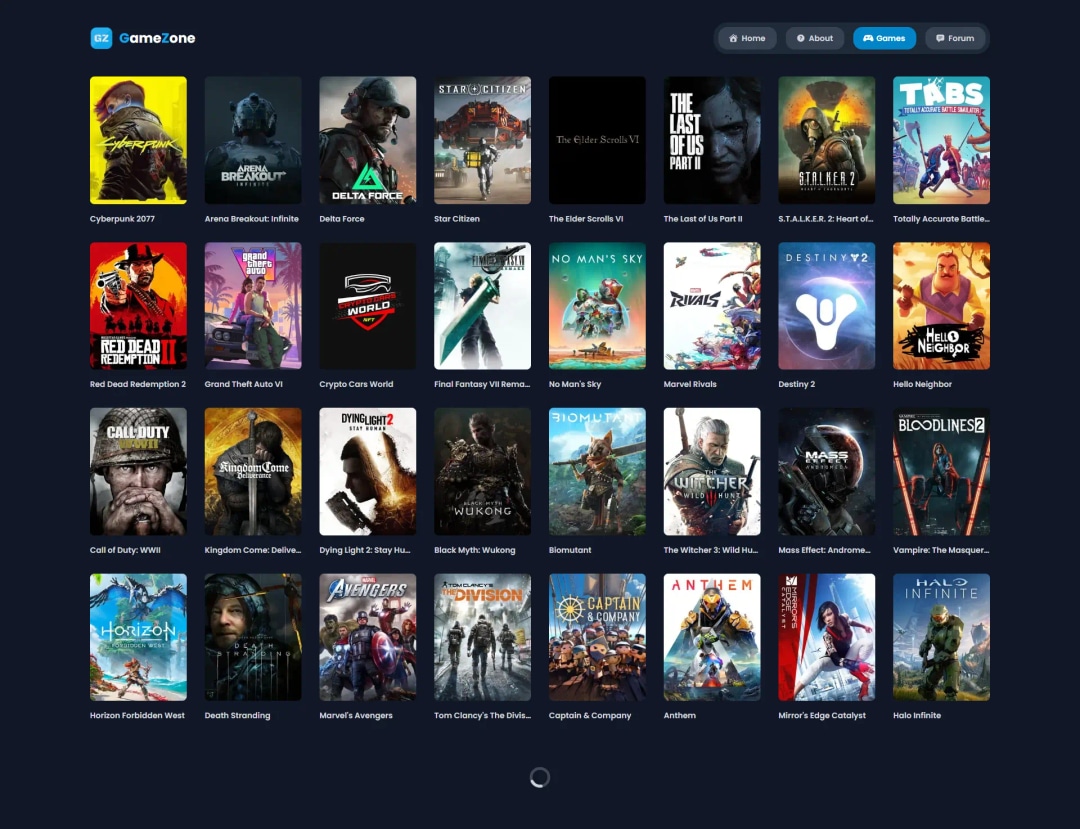Click the "Death Stranding" title

coord(238,715)
